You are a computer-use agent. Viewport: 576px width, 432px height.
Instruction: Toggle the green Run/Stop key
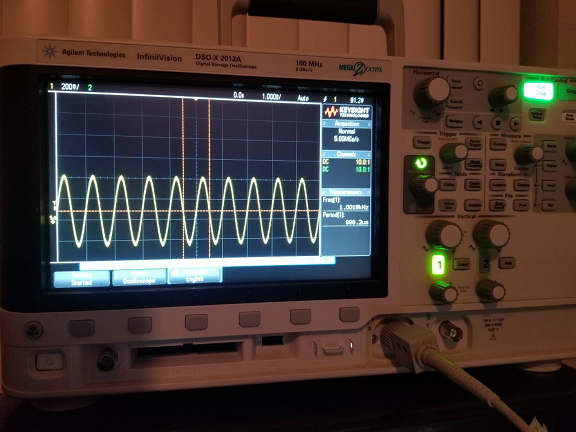pos(538,91)
